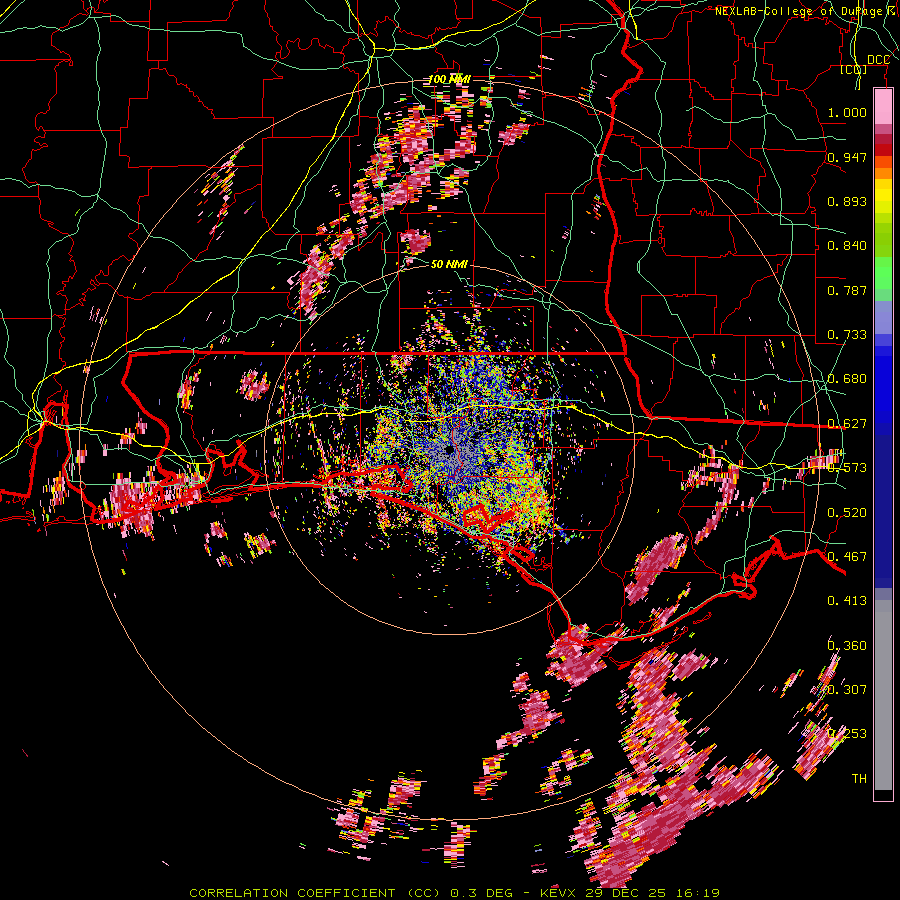Select the 0.520 legend value
This screenshot has width=900, height=900.
847,513
